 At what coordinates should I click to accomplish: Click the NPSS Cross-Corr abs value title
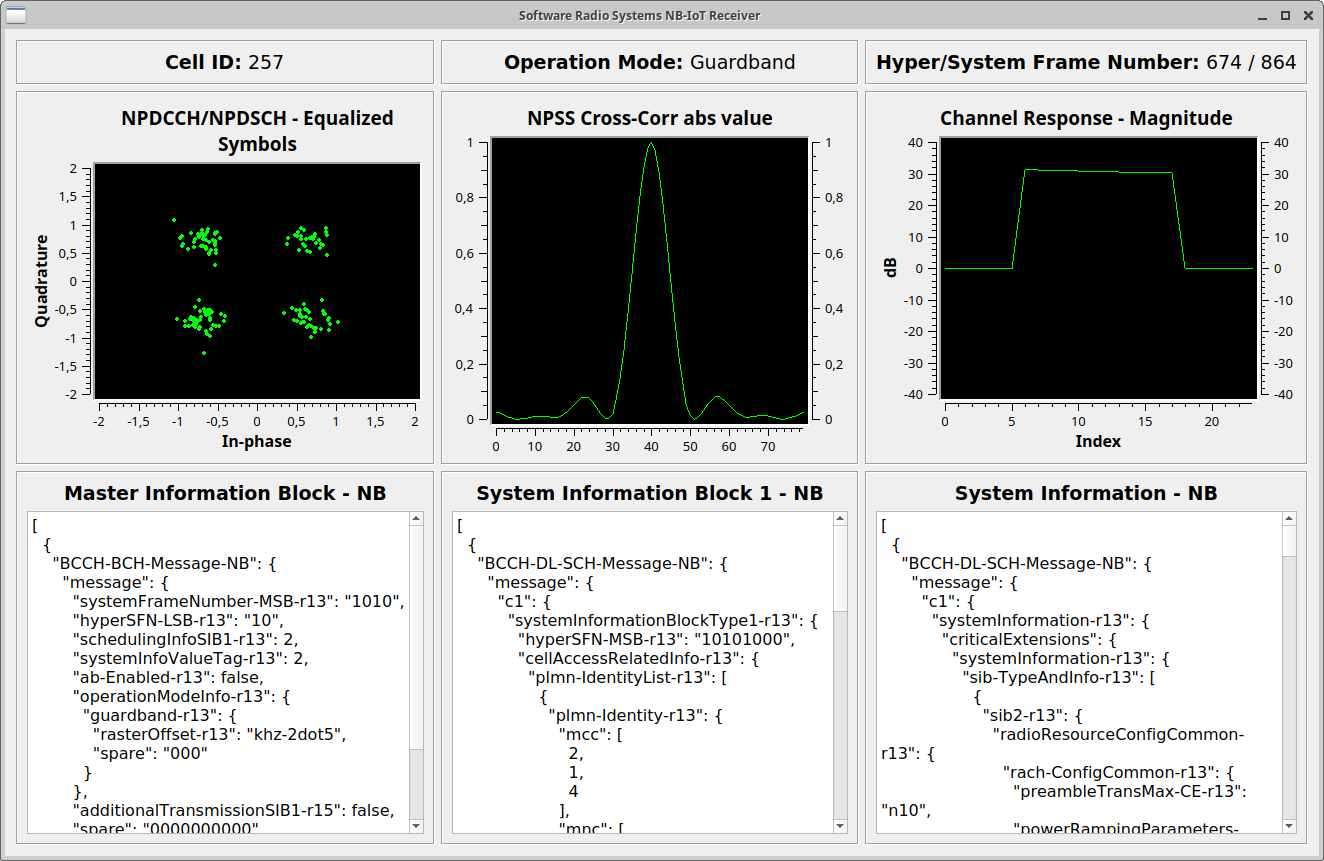click(649, 118)
